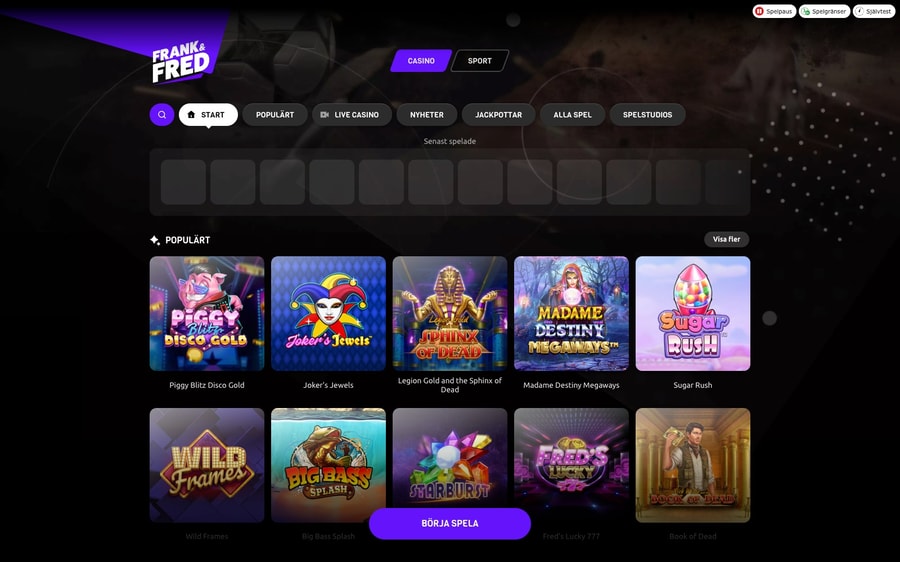Open the LIVE CASINO category
The image size is (900, 562).
[352, 115]
